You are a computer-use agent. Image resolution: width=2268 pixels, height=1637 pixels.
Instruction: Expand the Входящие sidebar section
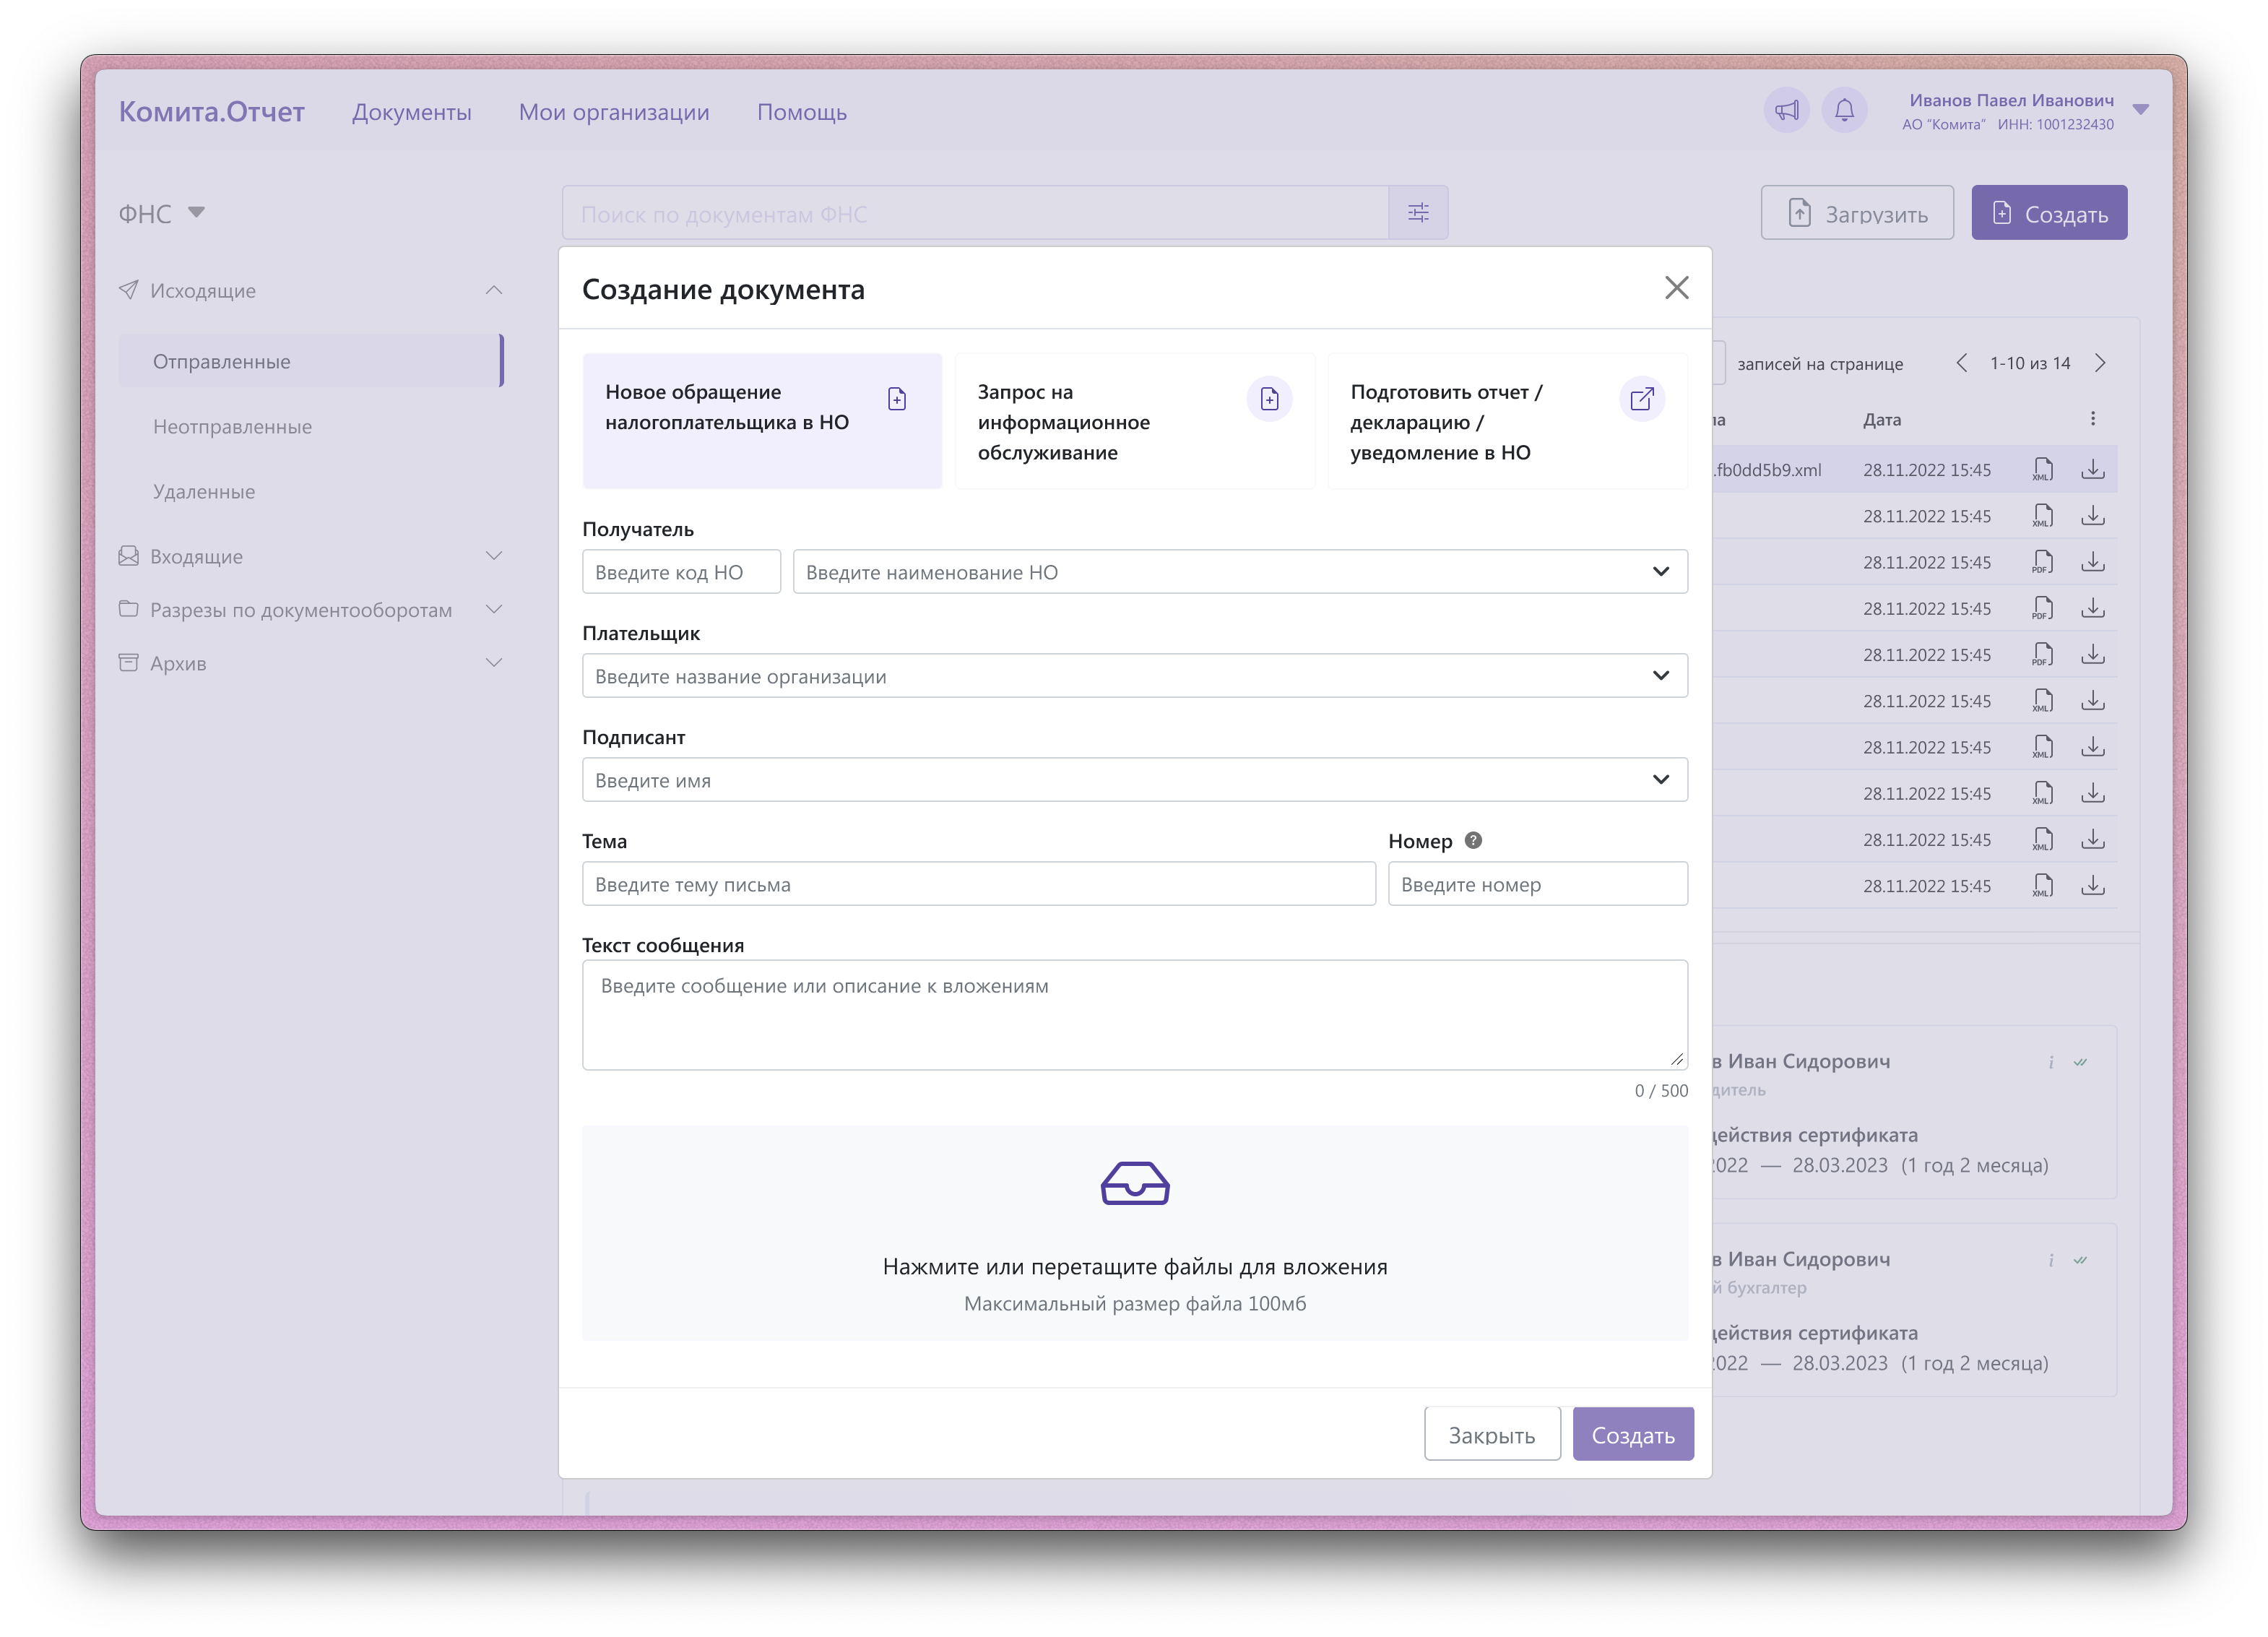click(196, 557)
